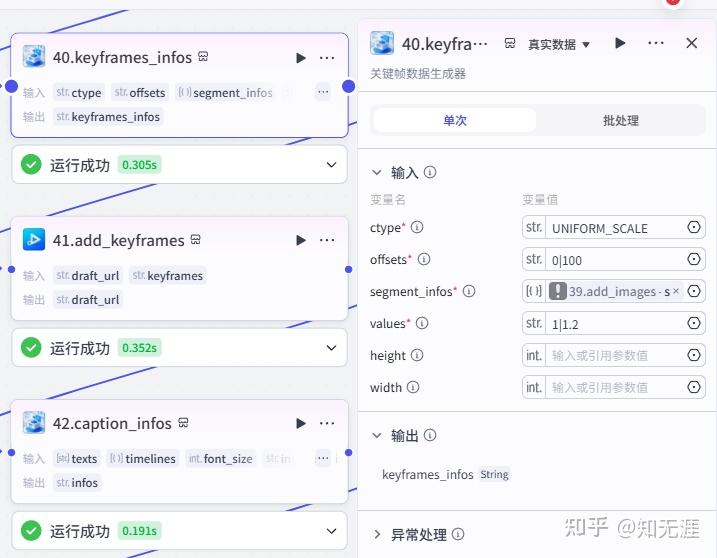
Task: Open the ctype str type selector
Action: [x=534, y=227]
